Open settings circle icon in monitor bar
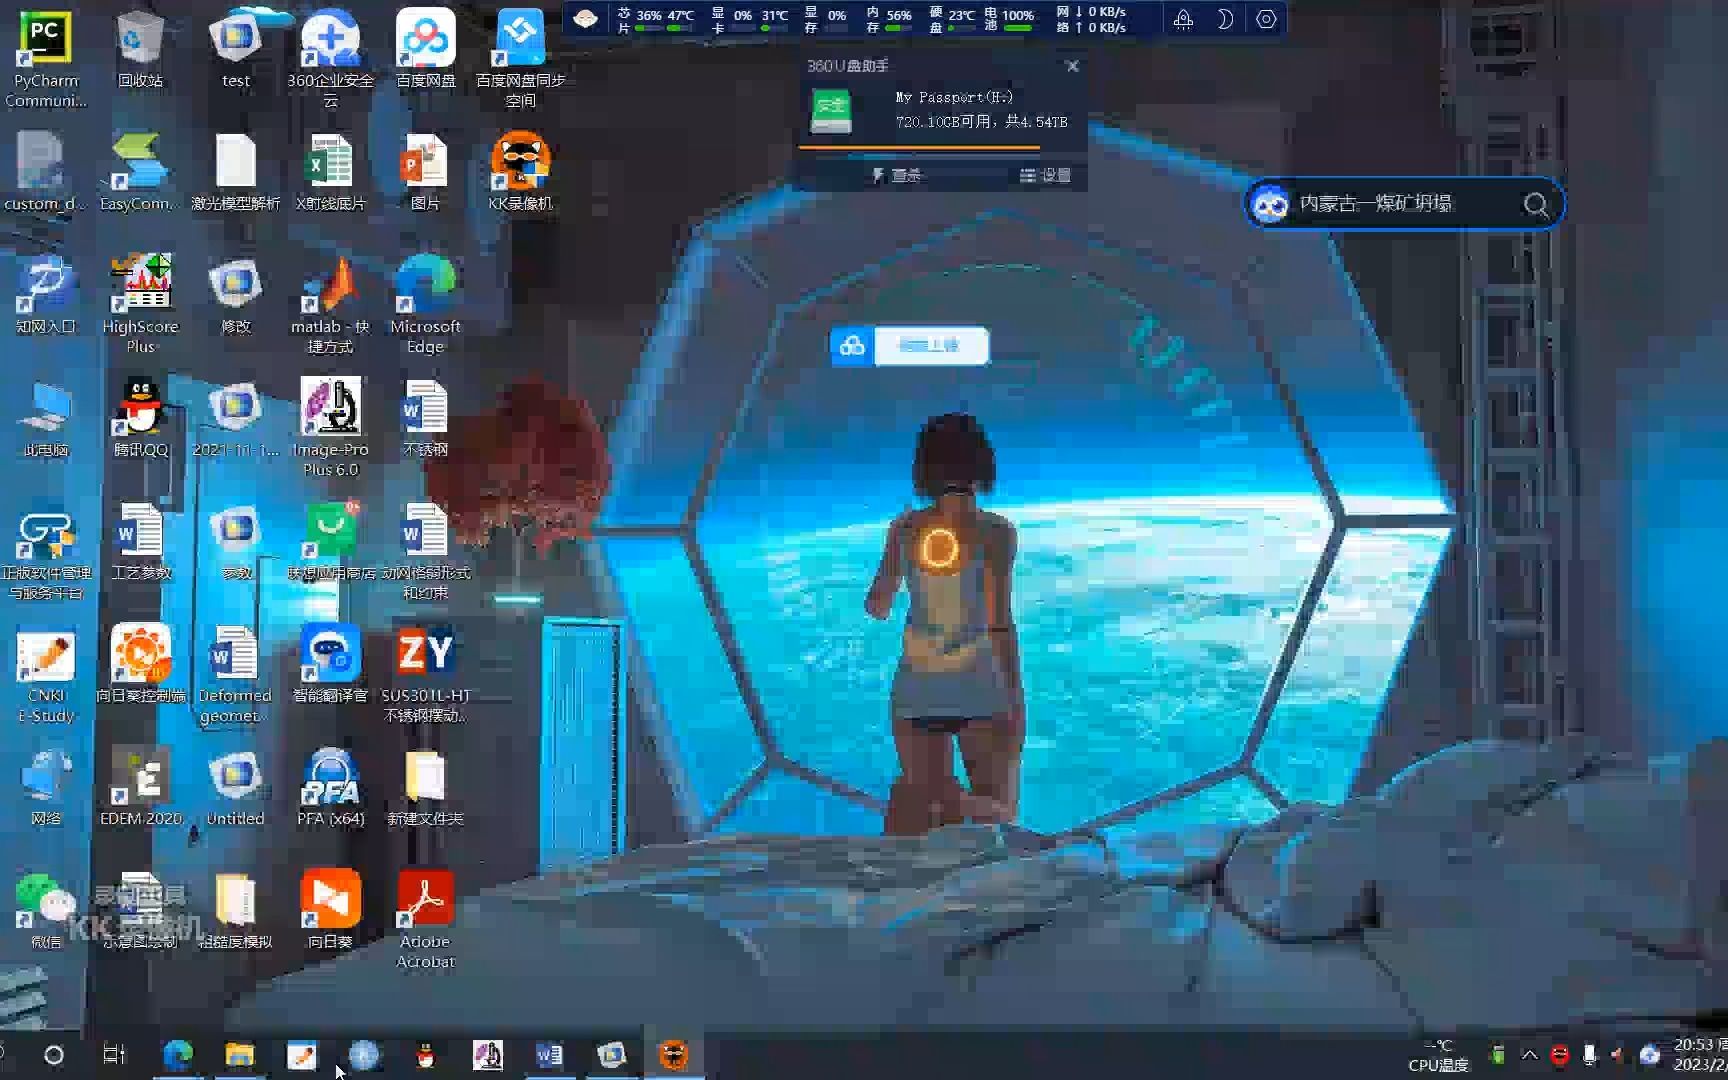Image resolution: width=1728 pixels, height=1080 pixels. coord(1266,19)
